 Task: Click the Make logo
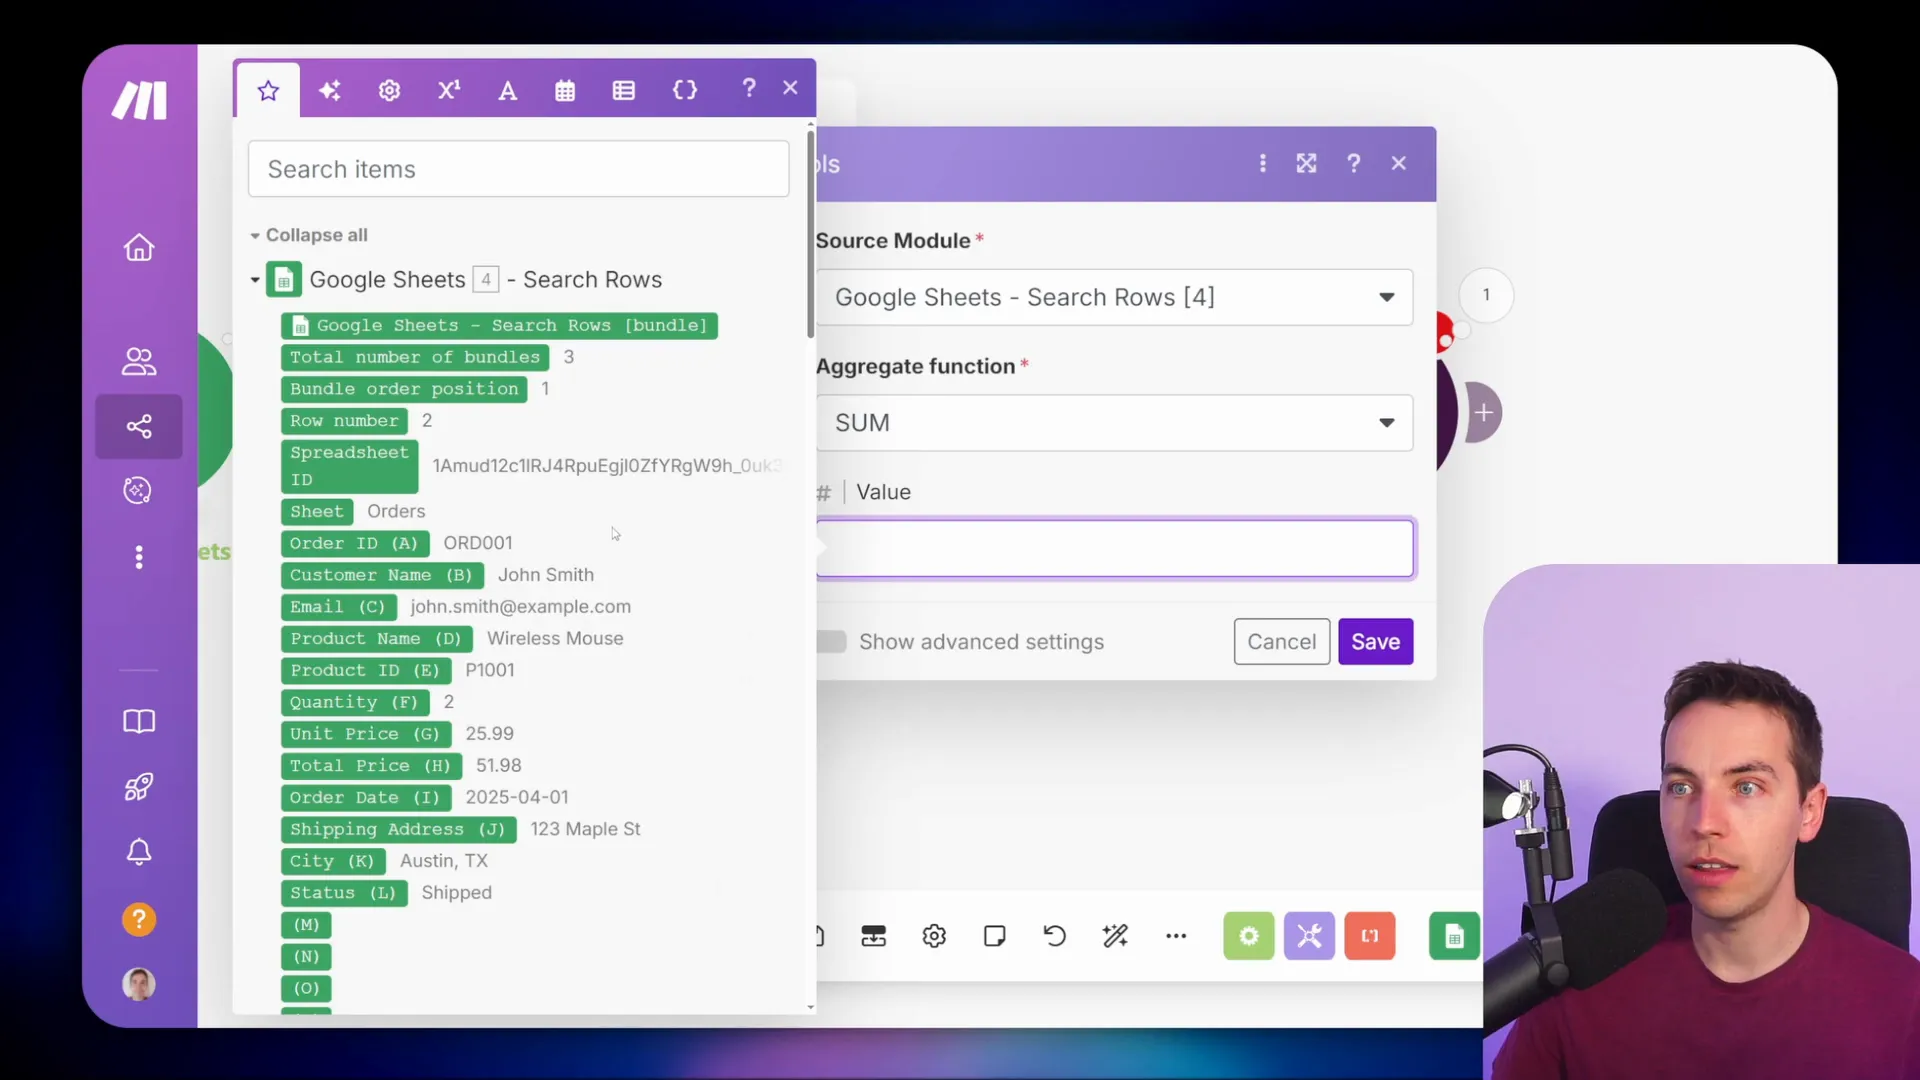139,100
